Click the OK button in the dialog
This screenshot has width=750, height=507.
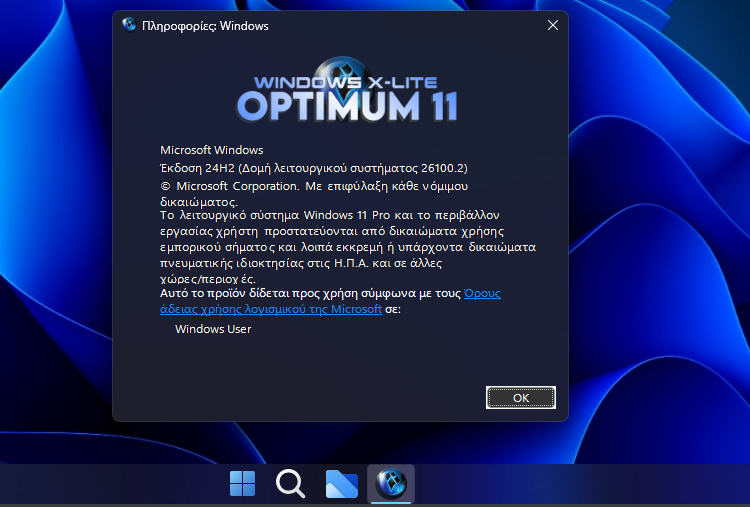(520, 397)
